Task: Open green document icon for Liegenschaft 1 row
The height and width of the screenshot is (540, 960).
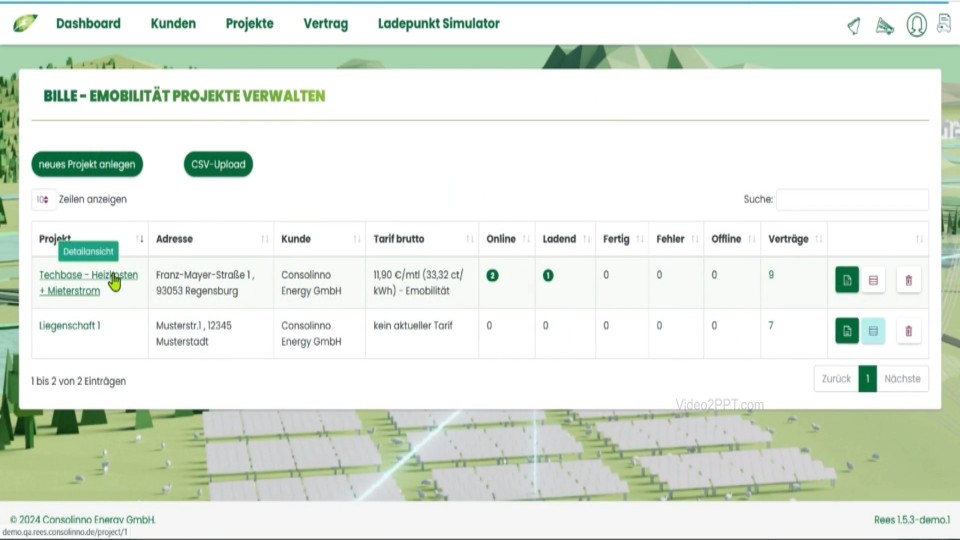Action: [x=847, y=331]
